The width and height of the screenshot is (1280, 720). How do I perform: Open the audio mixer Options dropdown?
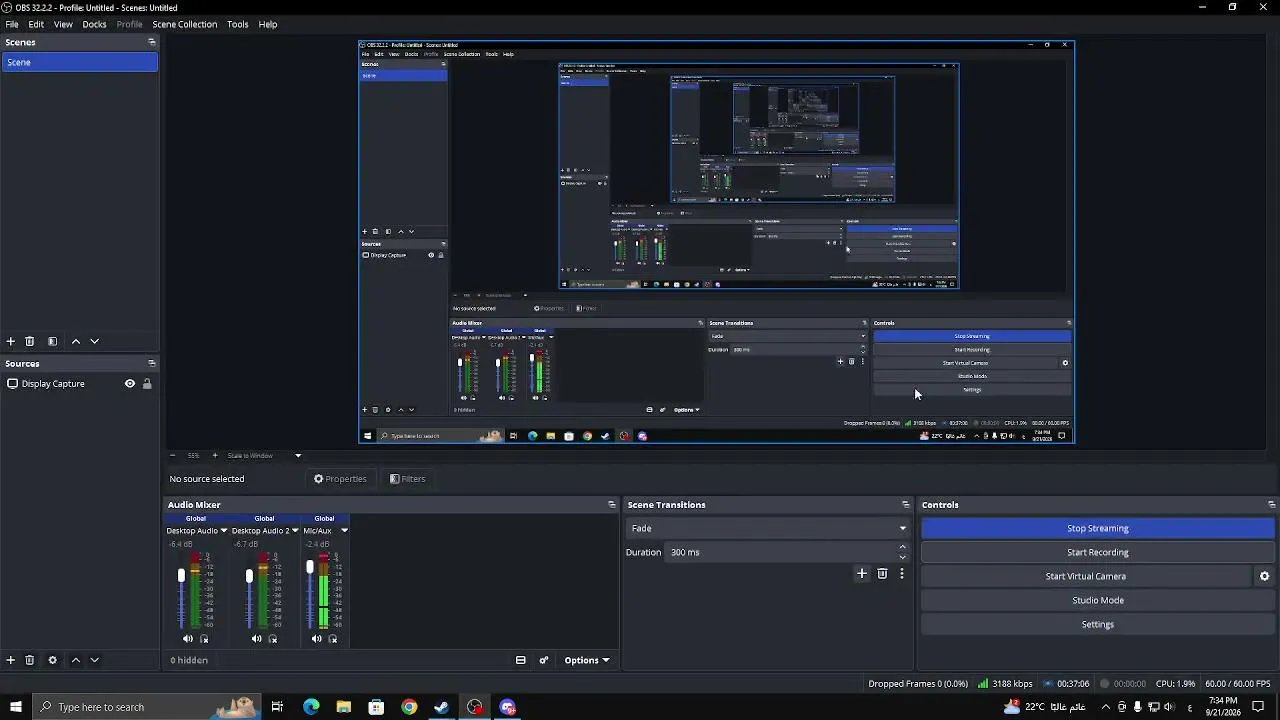pyautogui.click(x=587, y=660)
